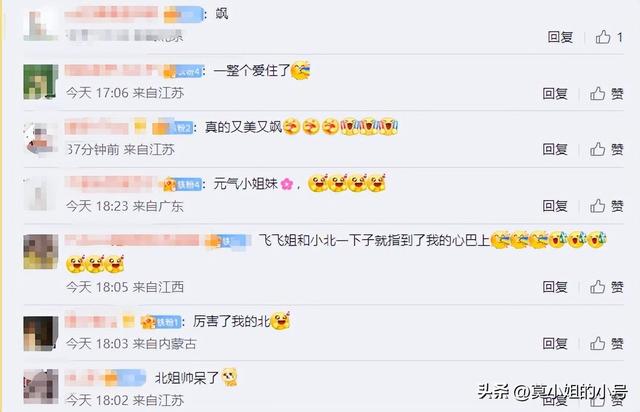Viewport: 640px width, 412px height.
Task: Open username of the 飞飞姐 commenter
Action: (x=132, y=241)
